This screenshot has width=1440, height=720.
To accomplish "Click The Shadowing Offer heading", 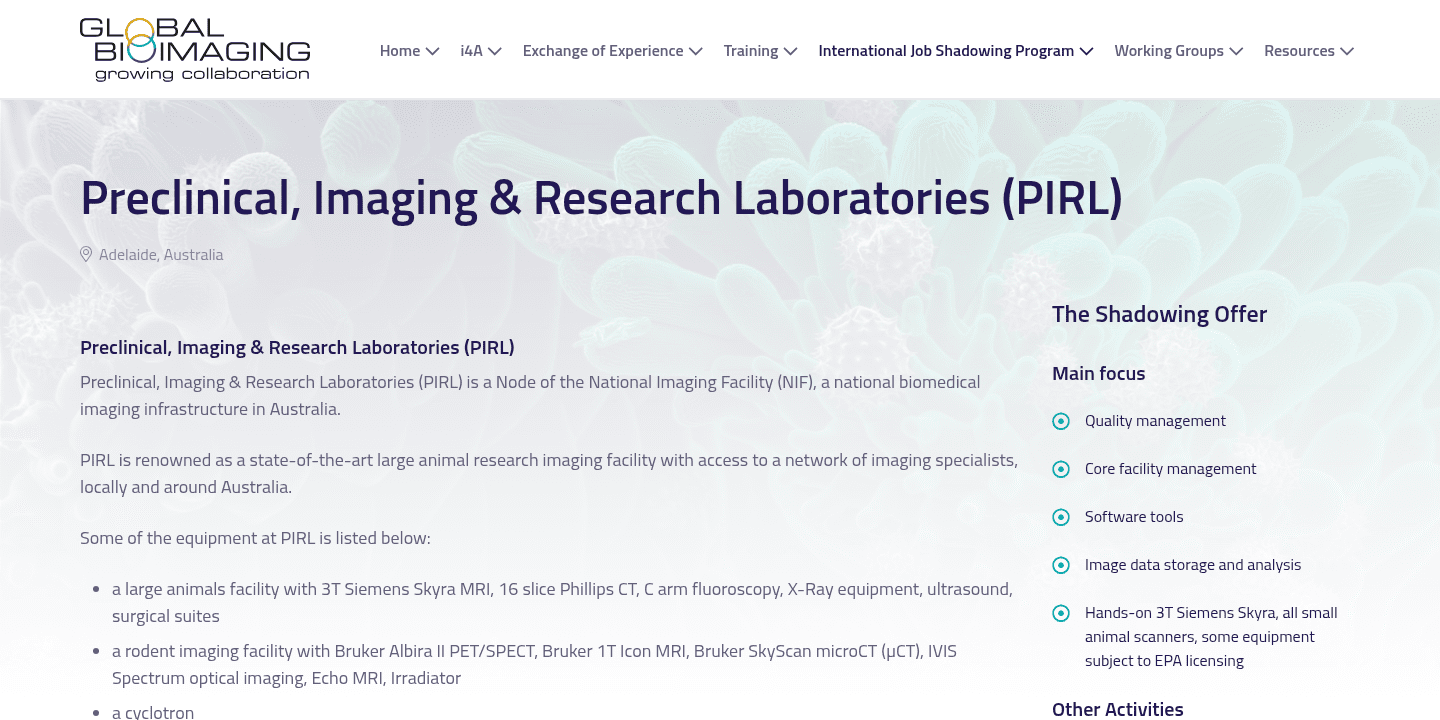I will click(x=1159, y=314).
